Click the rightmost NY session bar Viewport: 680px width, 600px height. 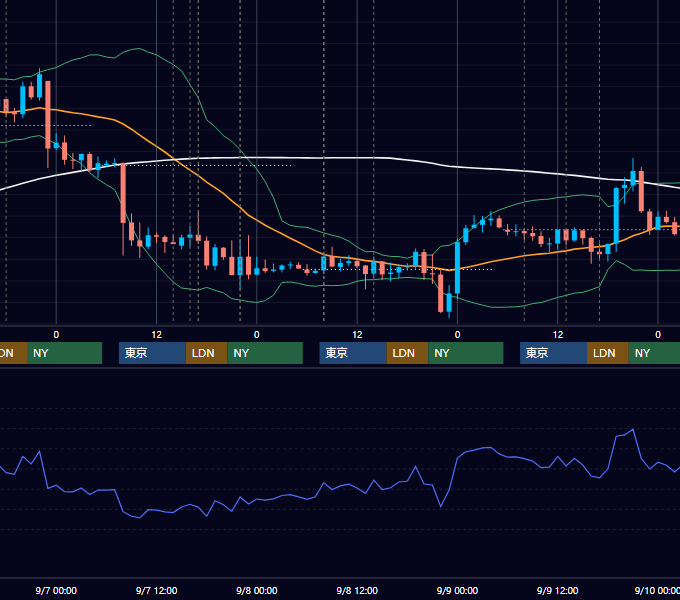pyautogui.click(x=654, y=353)
